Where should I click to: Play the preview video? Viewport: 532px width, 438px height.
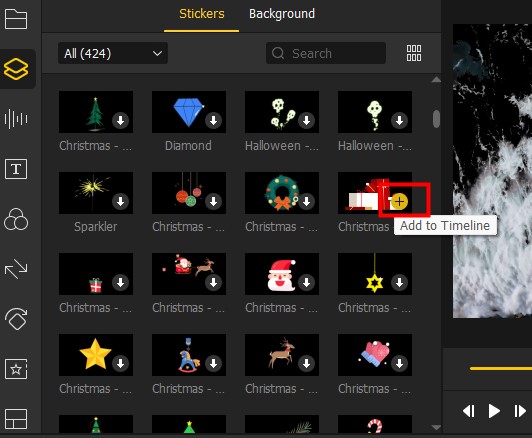tap(494, 411)
